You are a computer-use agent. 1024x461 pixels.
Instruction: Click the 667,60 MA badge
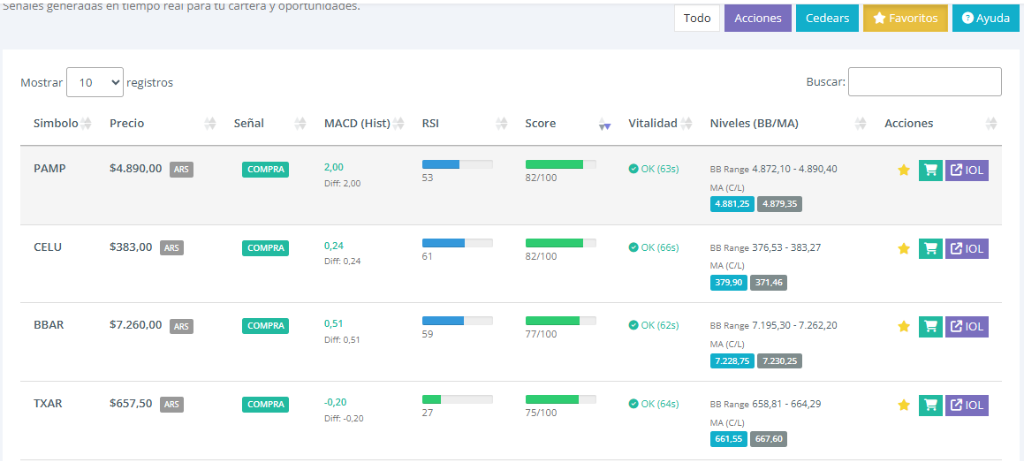[769, 439]
